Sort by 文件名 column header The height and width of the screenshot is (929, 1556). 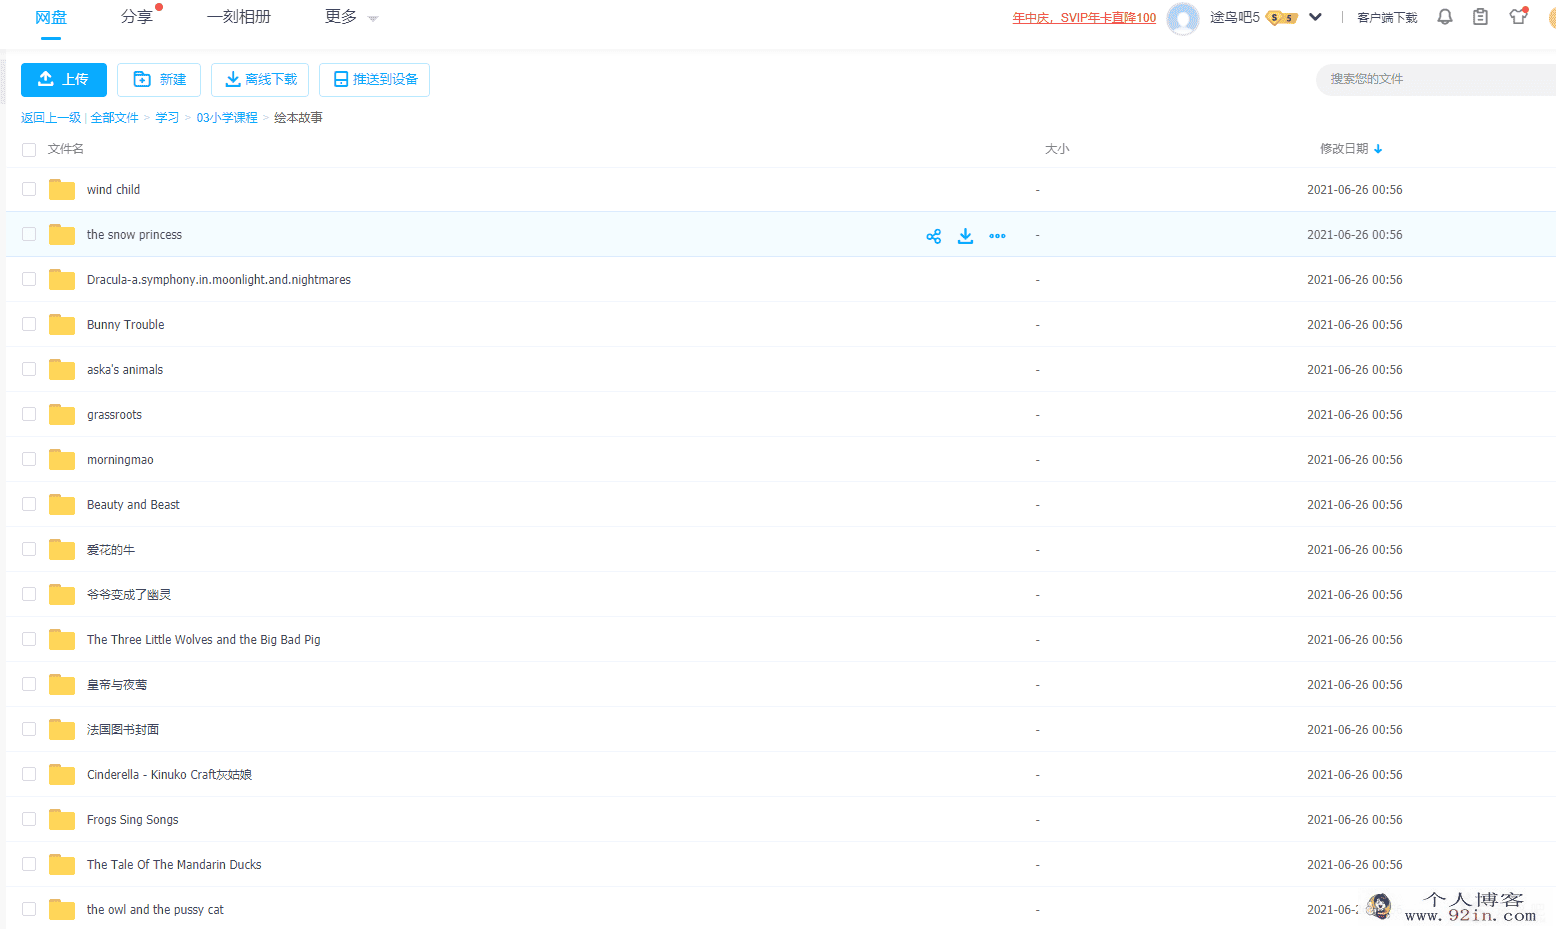coord(66,149)
